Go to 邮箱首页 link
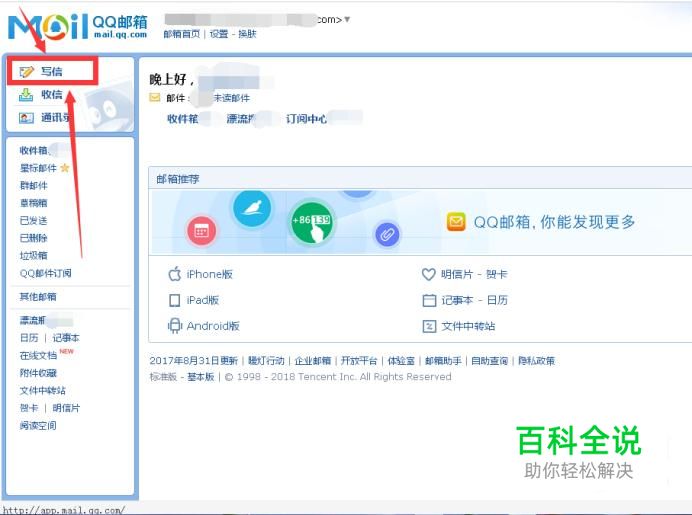 [181, 34]
